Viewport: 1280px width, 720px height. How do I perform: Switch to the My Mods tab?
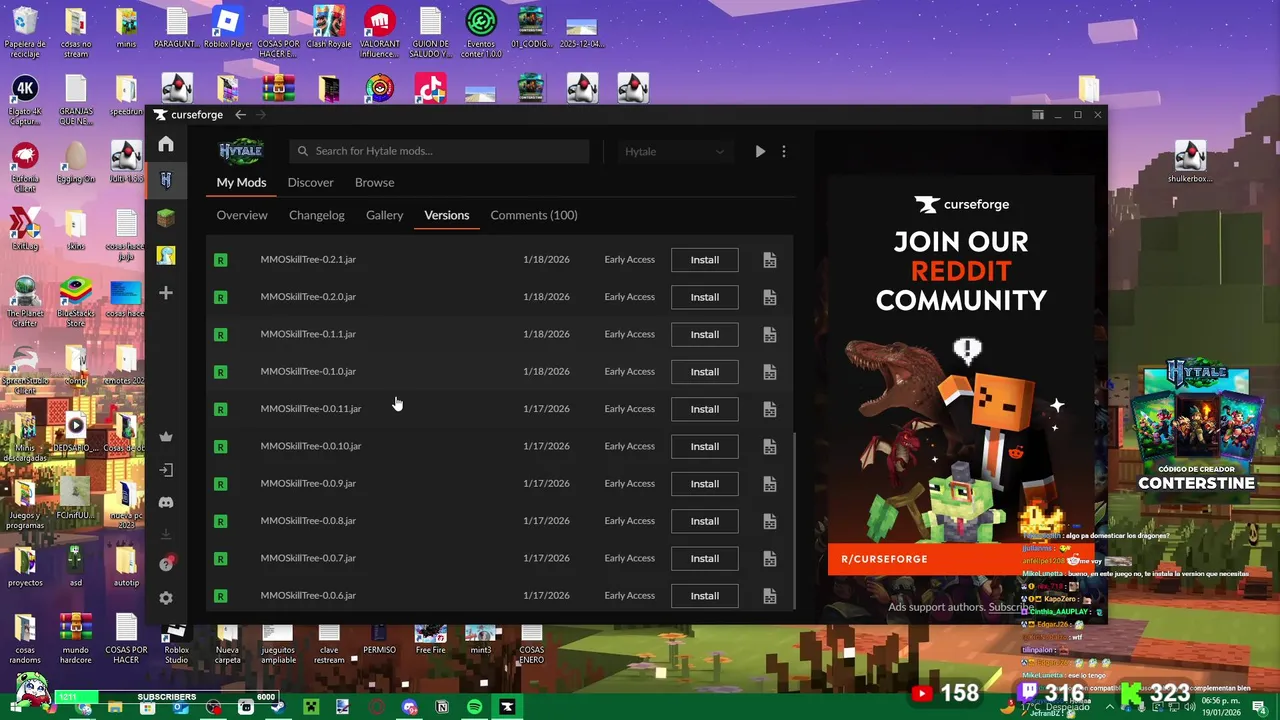point(241,183)
